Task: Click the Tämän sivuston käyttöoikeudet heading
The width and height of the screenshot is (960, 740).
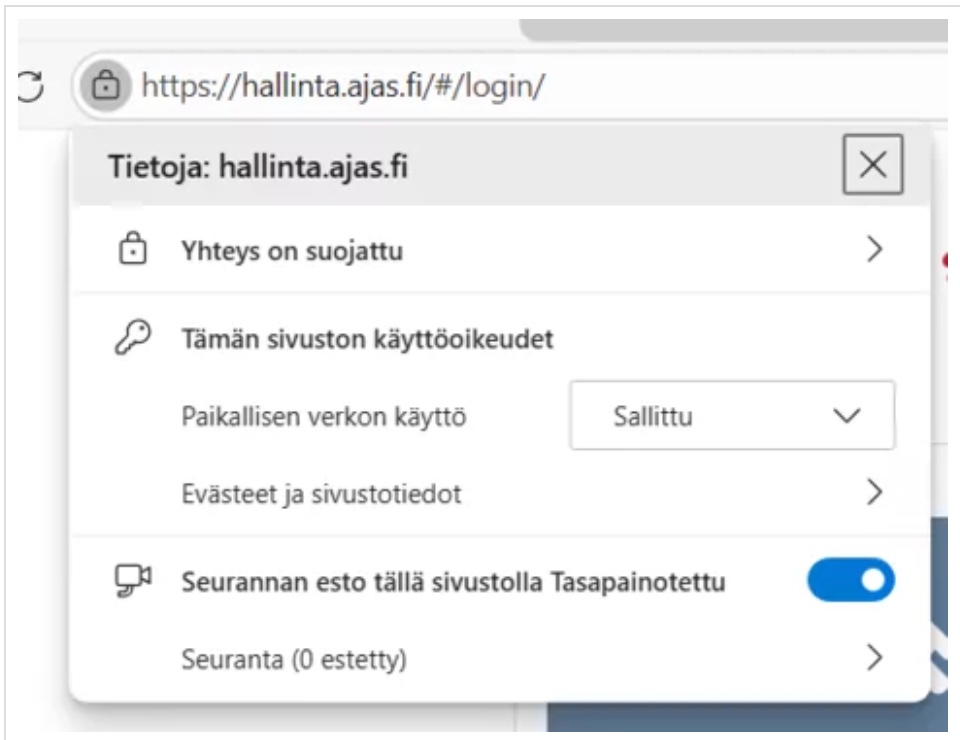Action: click(x=367, y=340)
